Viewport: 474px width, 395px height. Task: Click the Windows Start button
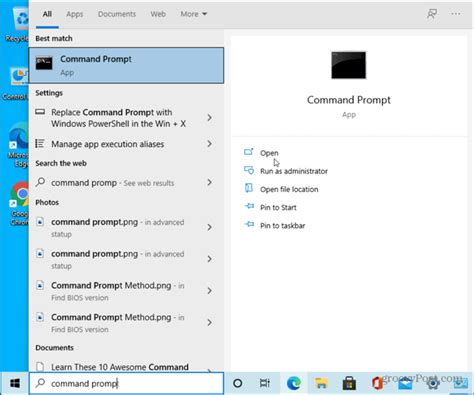pyautogui.click(x=15, y=383)
